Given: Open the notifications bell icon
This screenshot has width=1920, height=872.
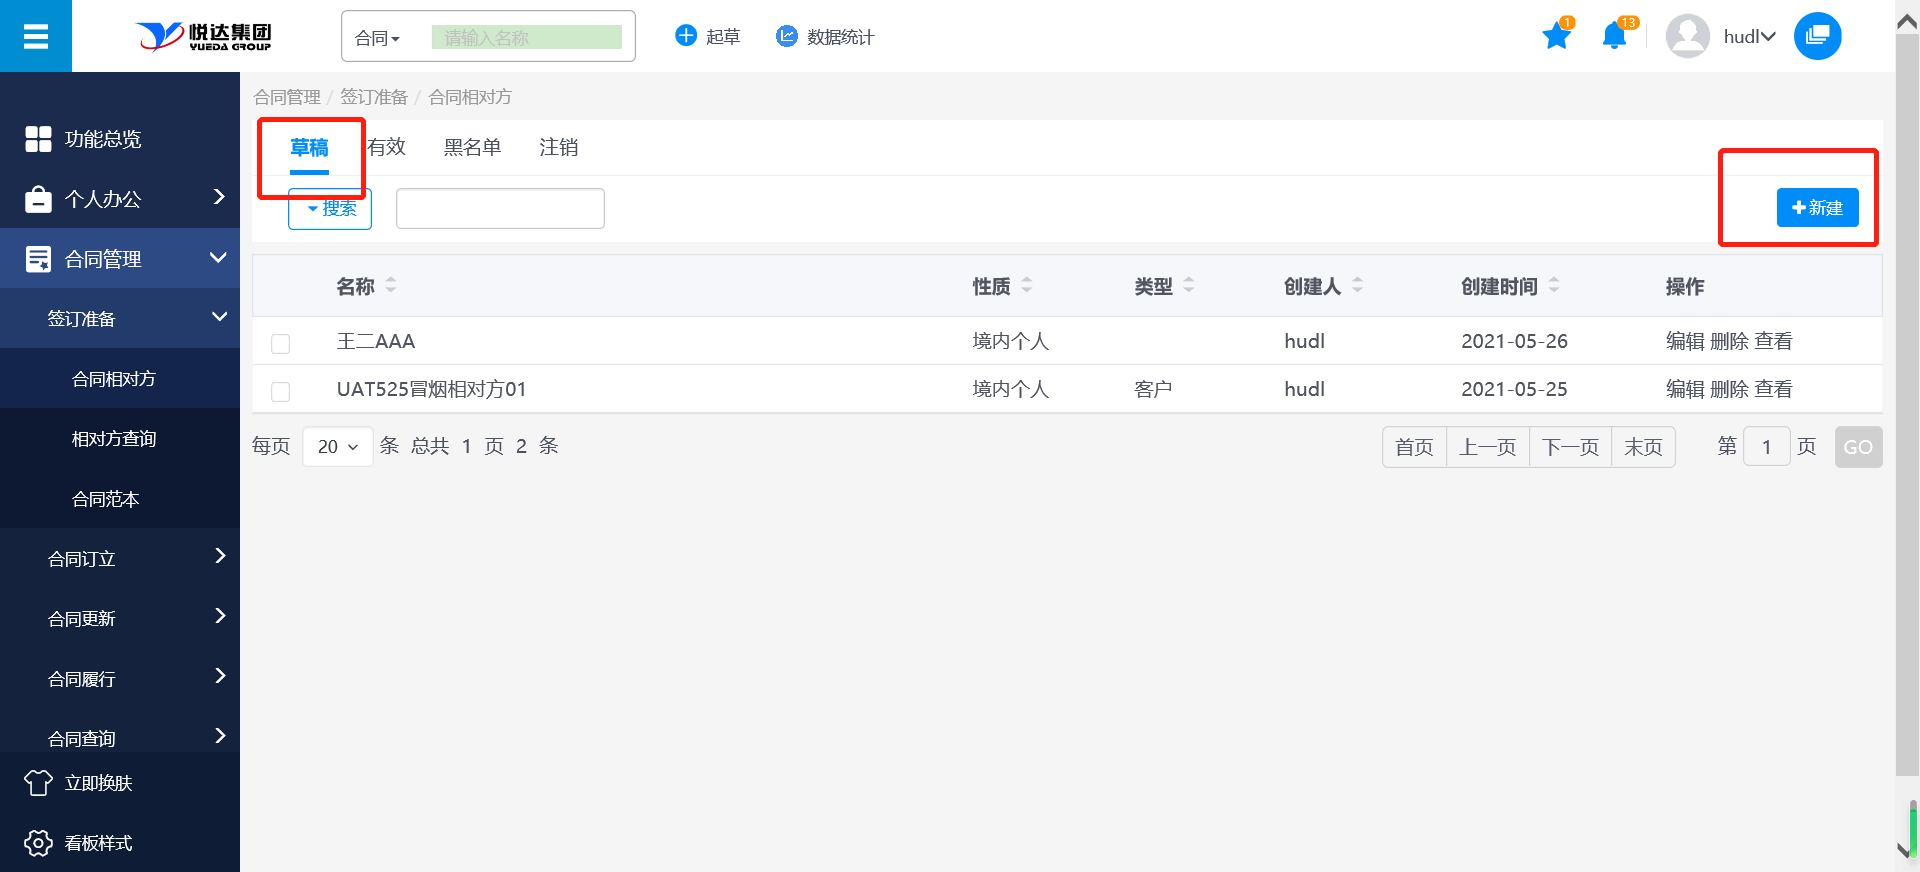Looking at the screenshot, I should (1613, 37).
